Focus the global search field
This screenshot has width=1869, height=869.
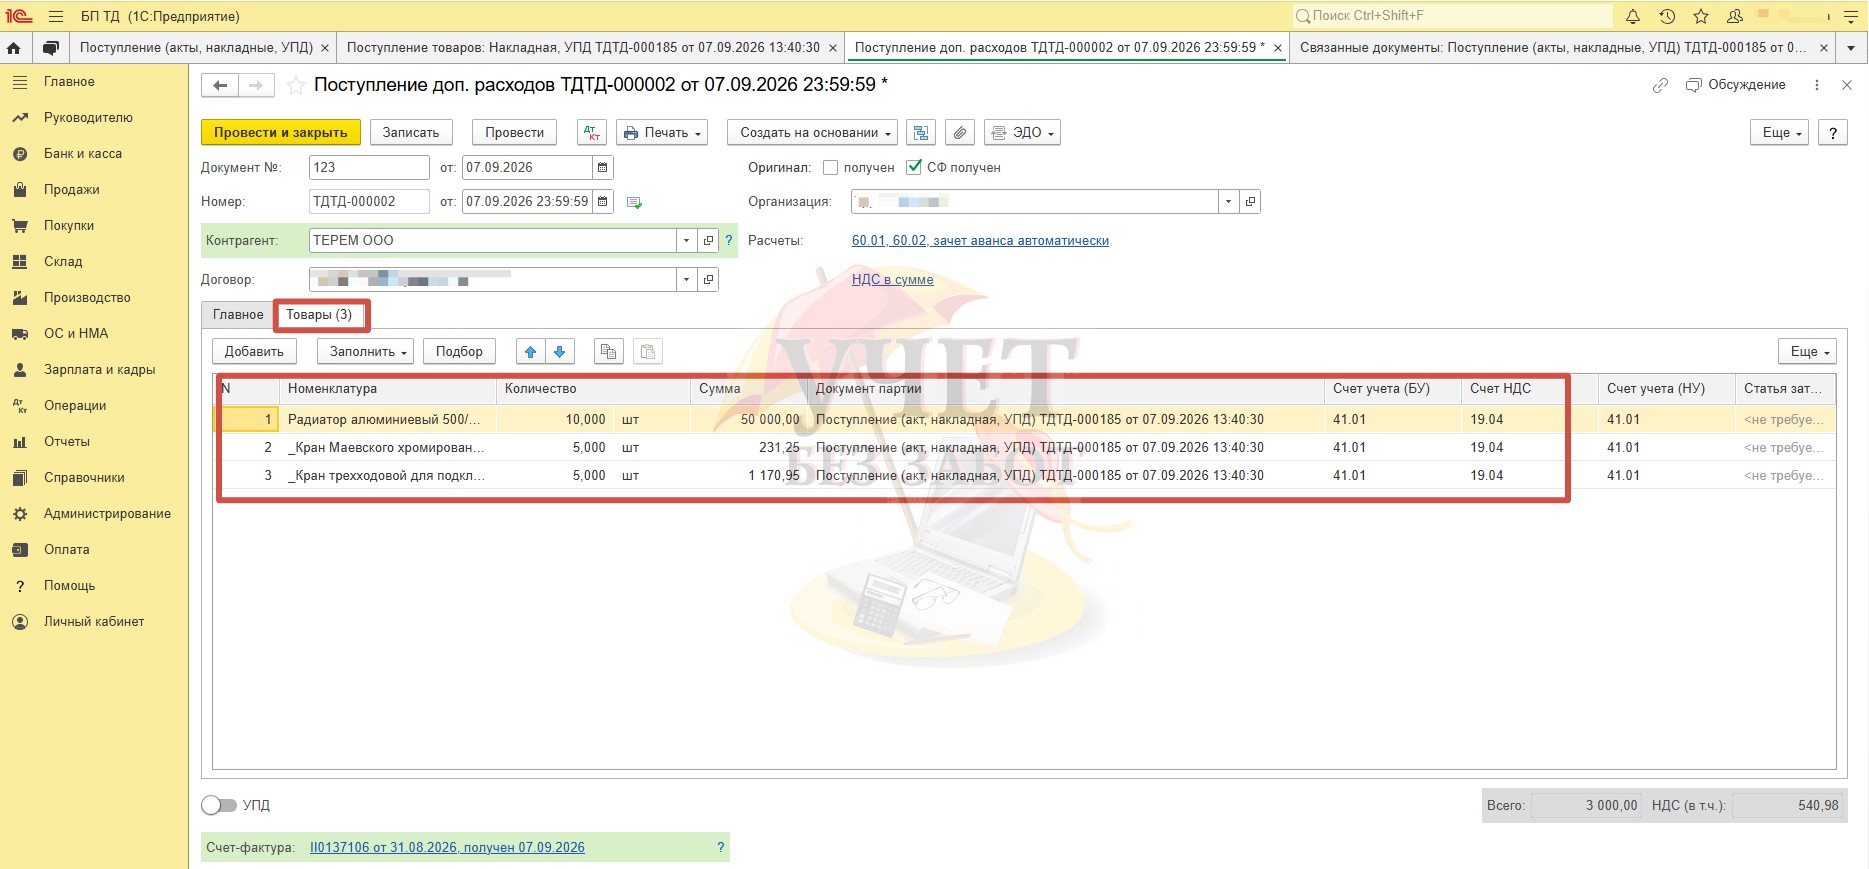pyautogui.click(x=1453, y=16)
